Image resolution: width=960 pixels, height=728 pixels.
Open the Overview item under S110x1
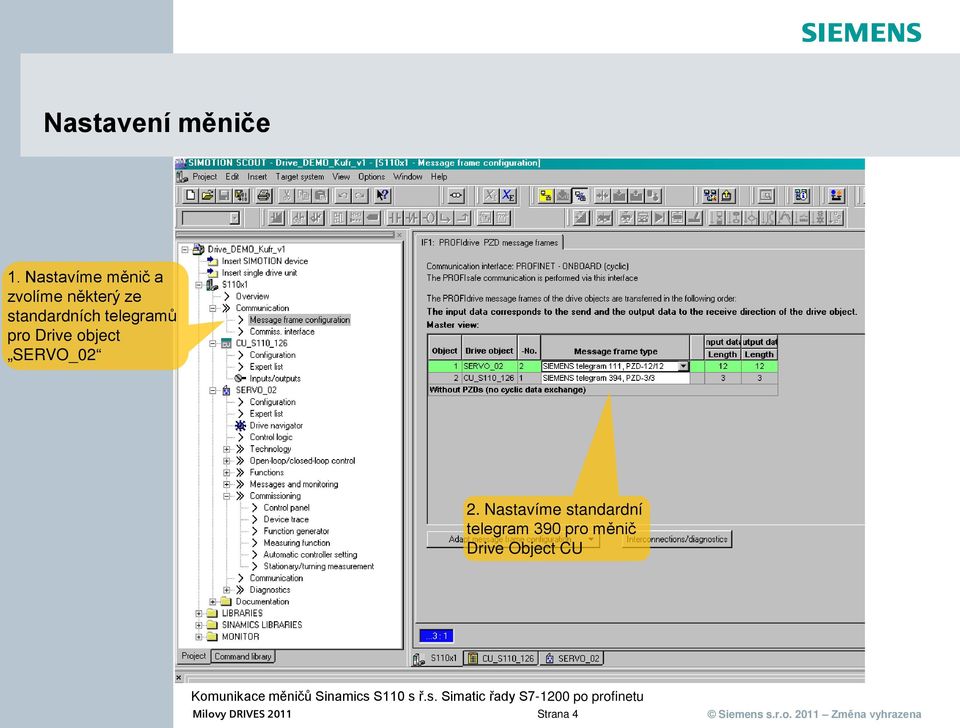tap(252, 296)
